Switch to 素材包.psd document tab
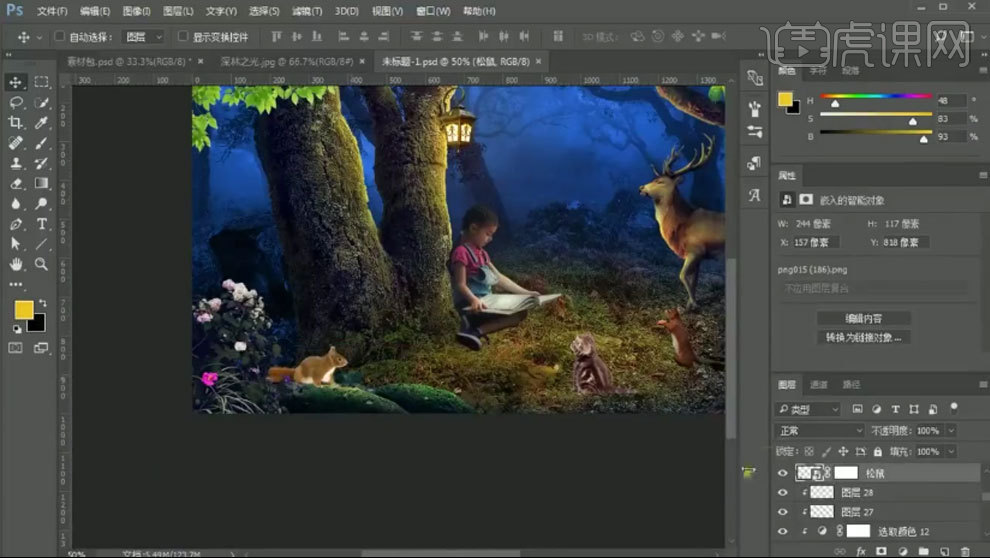The width and height of the screenshot is (990, 558). point(127,61)
